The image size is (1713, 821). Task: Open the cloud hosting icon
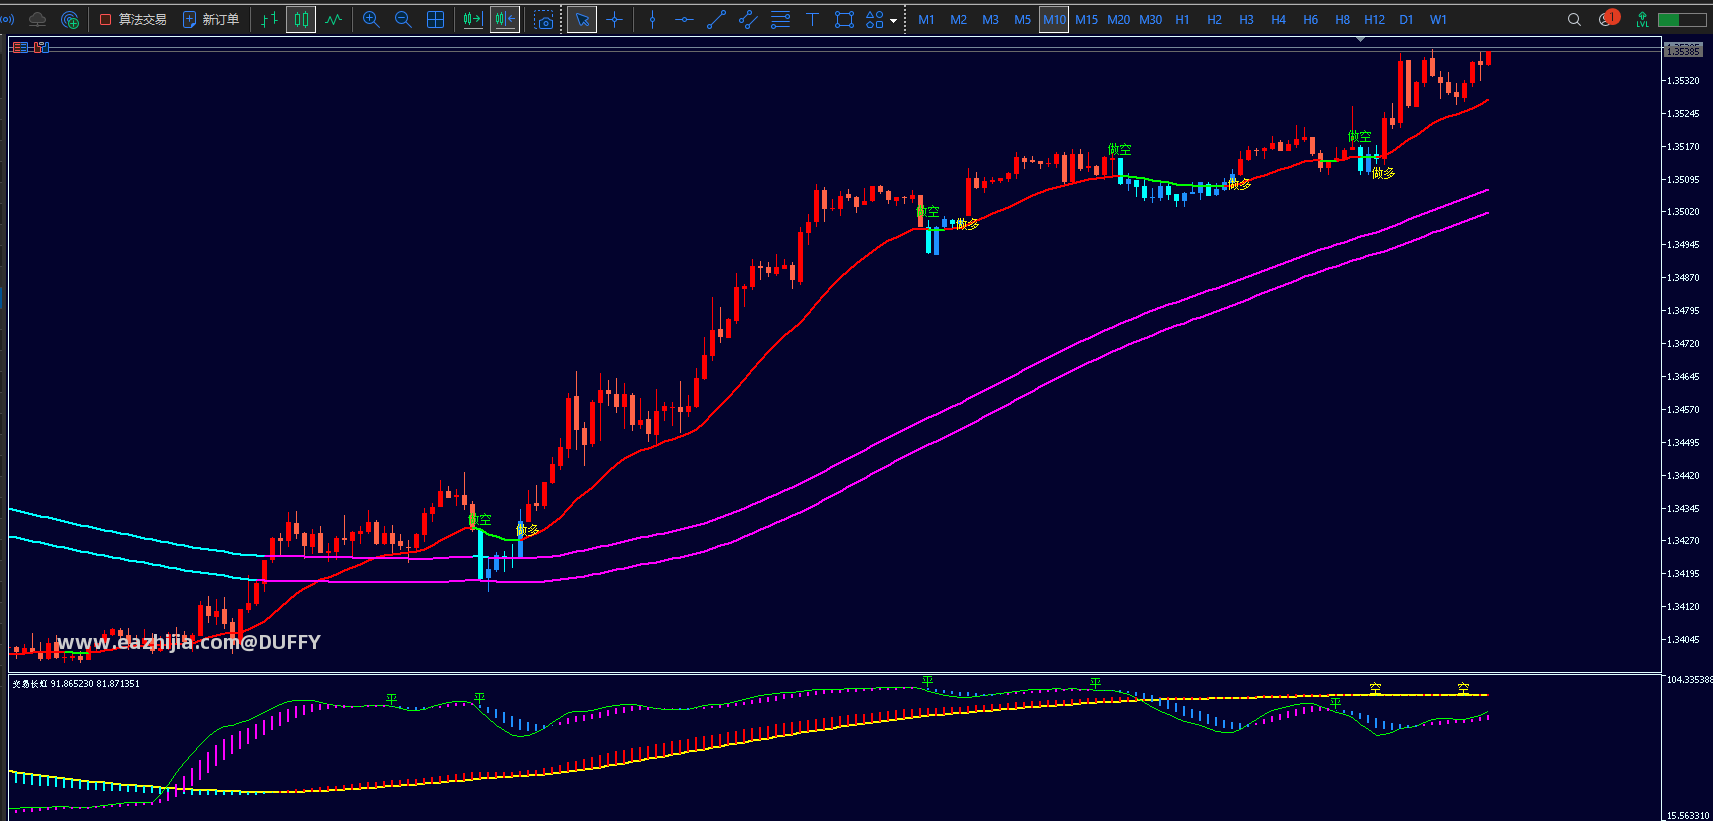point(38,19)
